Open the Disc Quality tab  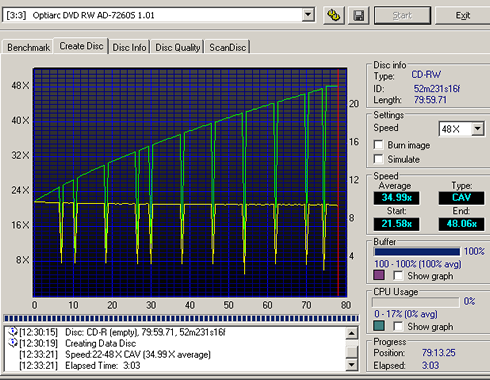click(177, 47)
